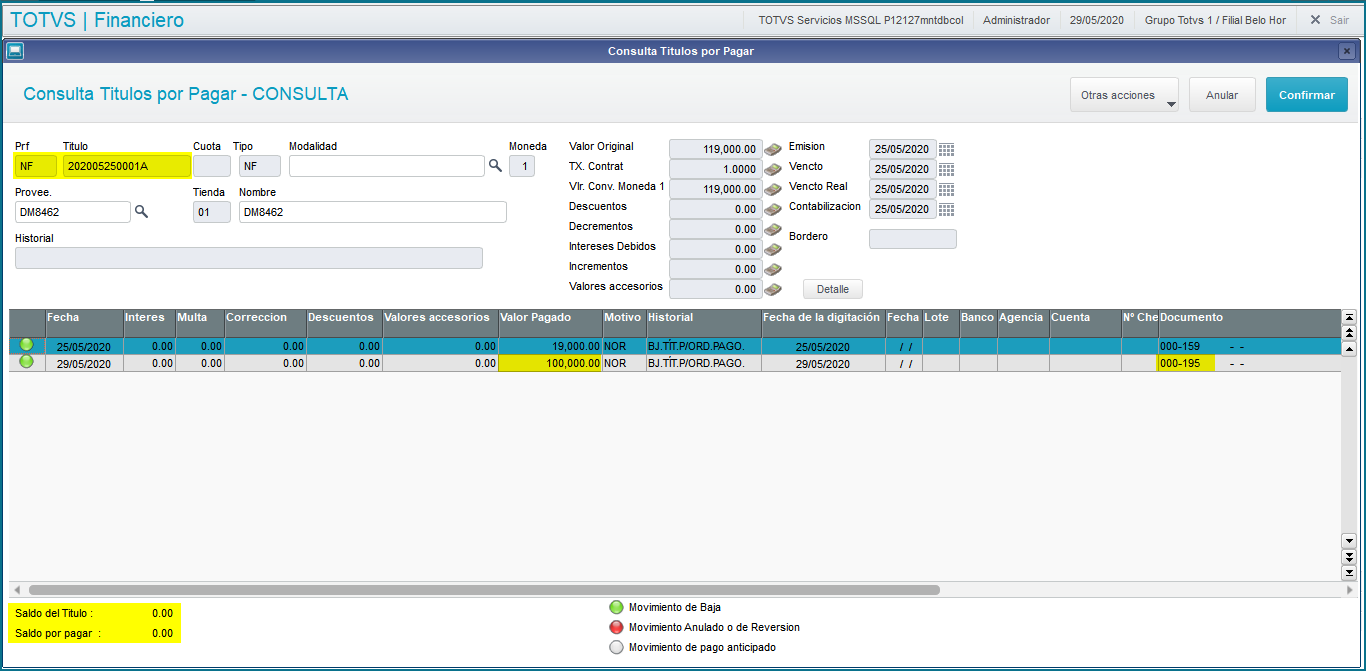Open calculator icon beside Decrementos field
Viewport: 1366px width, 671px height.
(x=773, y=229)
